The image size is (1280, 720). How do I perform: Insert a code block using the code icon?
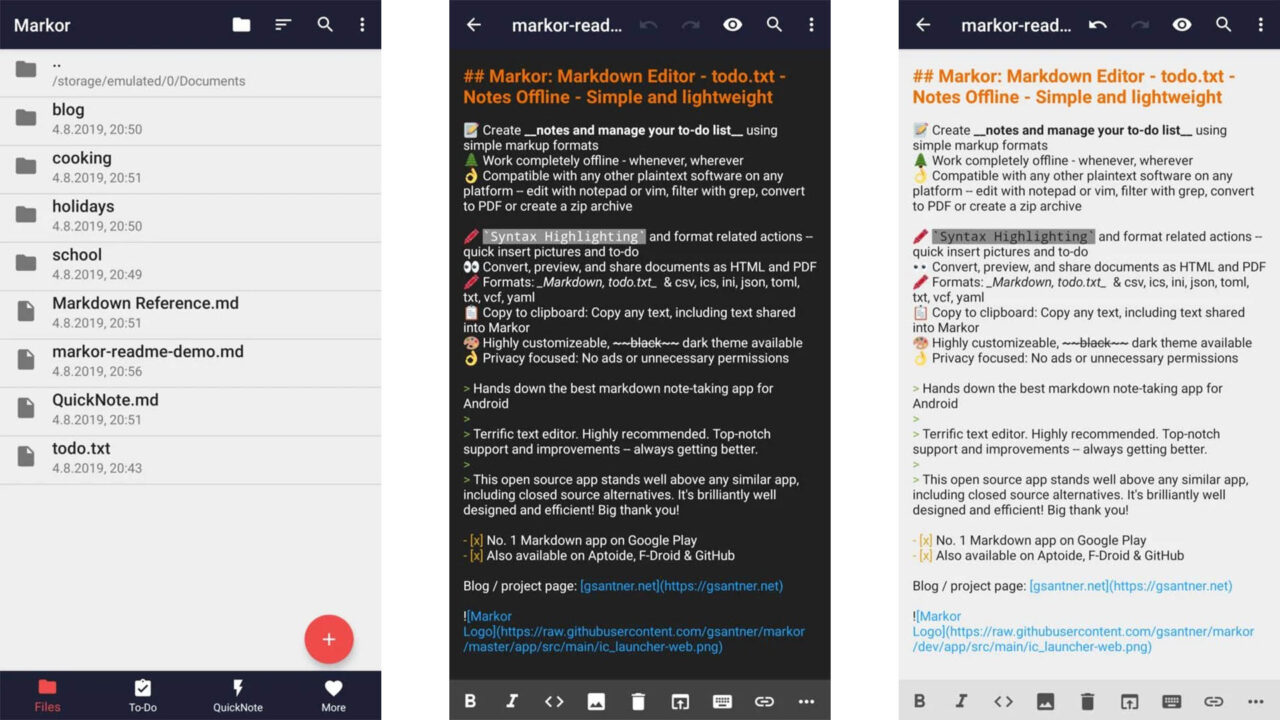pos(554,701)
